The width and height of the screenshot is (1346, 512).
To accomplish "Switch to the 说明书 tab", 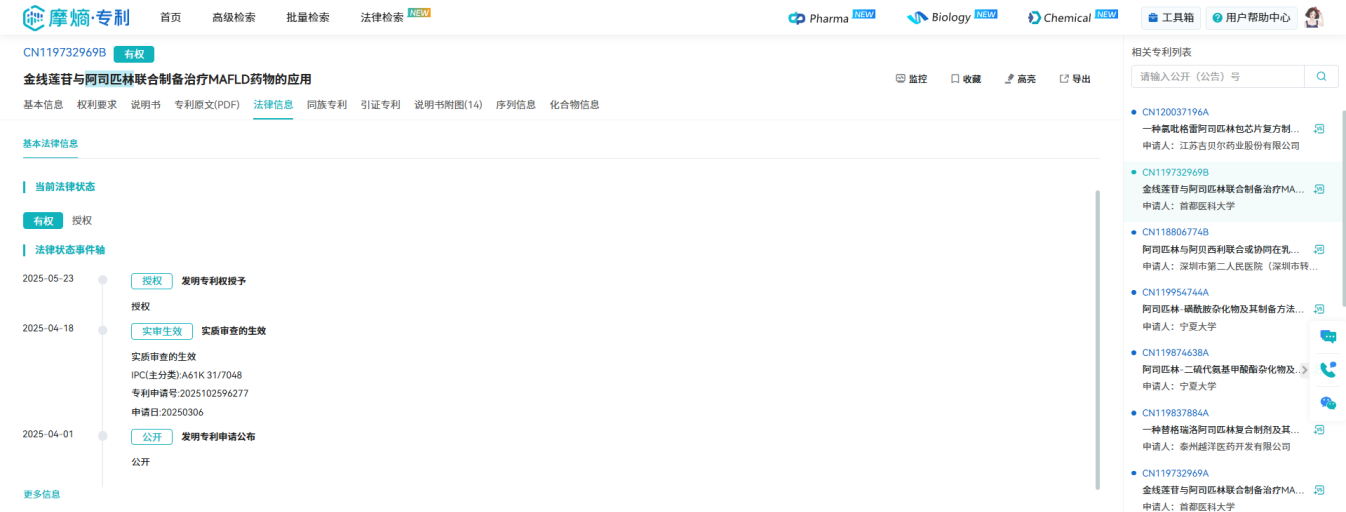I will point(146,105).
